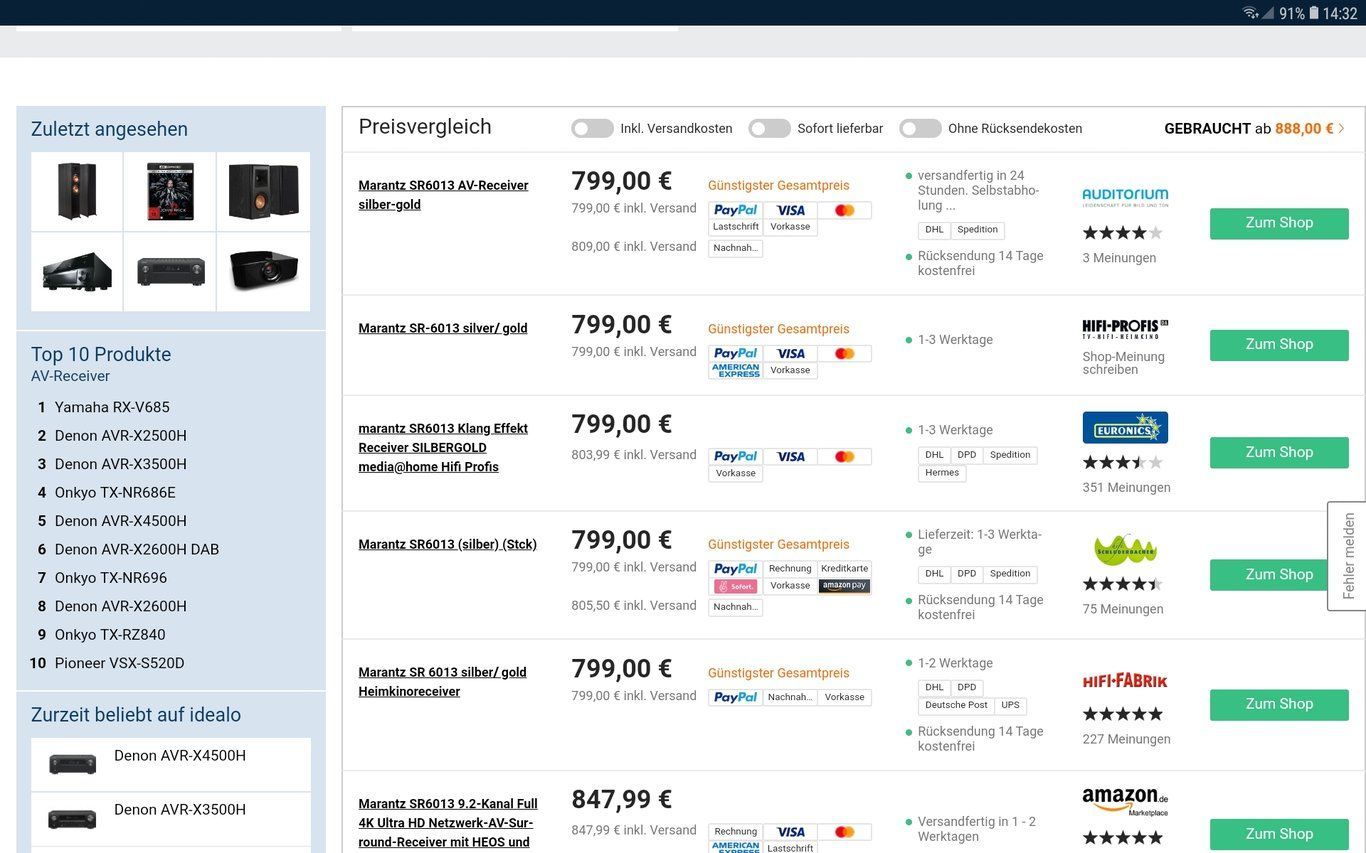Open marantz SR6013 Klang Effekt Receiver link
This screenshot has width=1366, height=853.
pos(443,447)
